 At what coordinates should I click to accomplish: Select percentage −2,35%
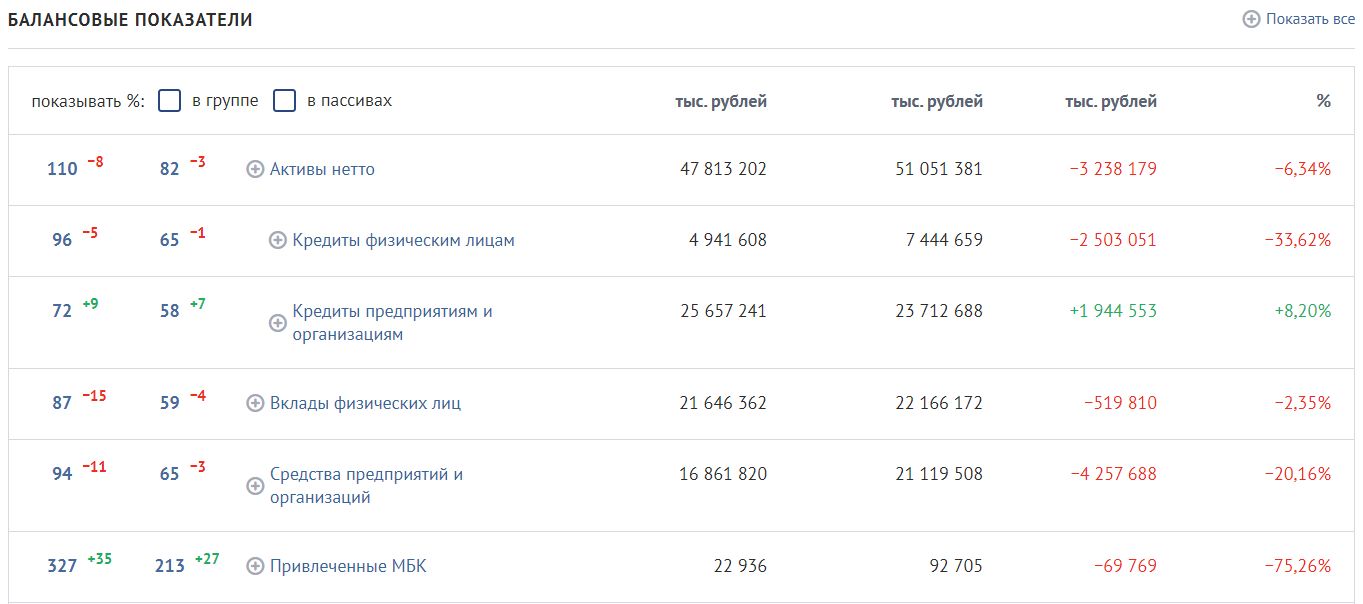point(1303,403)
